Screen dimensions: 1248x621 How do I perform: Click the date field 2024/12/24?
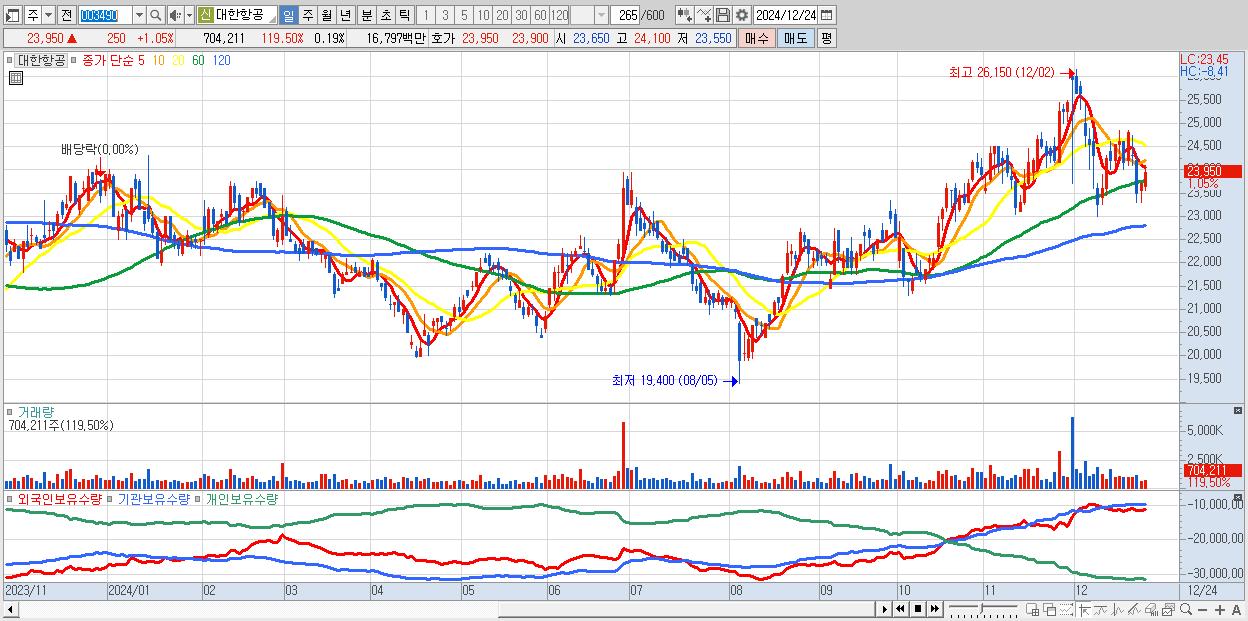(x=786, y=16)
